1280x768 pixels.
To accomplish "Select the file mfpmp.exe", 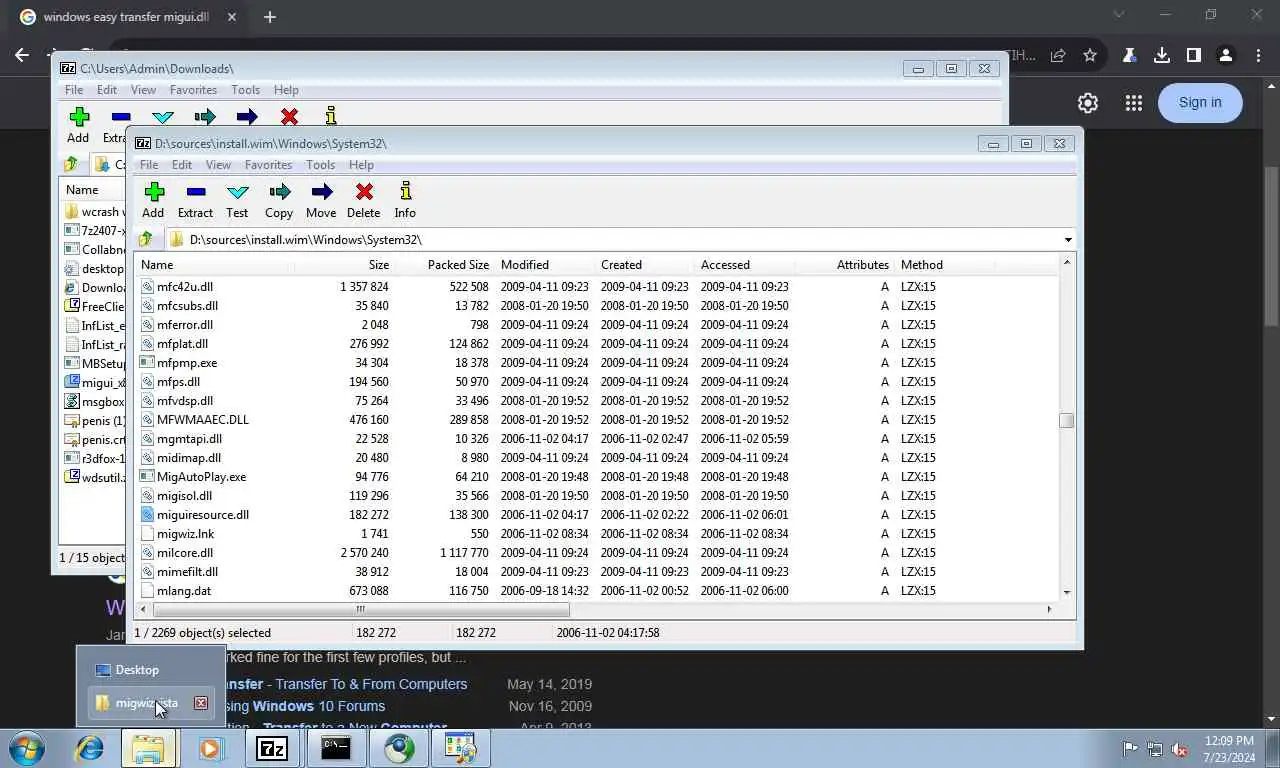I will (187, 363).
